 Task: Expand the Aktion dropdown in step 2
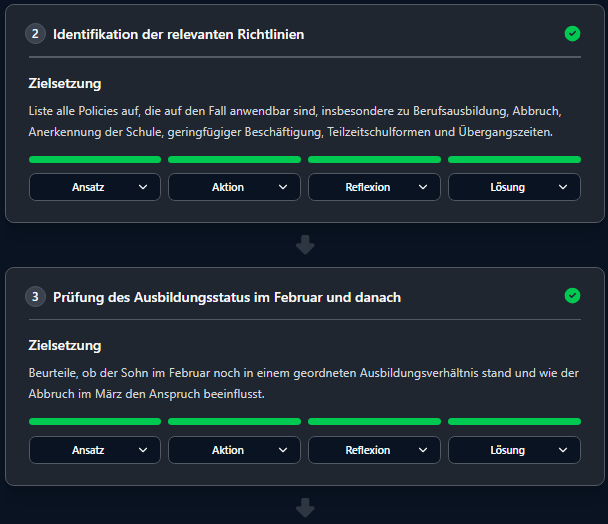pos(234,187)
